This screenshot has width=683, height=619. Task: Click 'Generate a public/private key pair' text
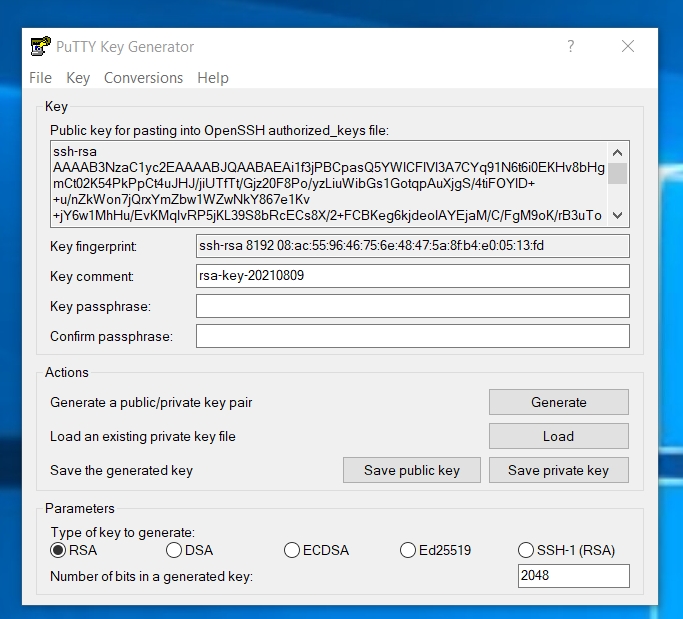(x=151, y=402)
